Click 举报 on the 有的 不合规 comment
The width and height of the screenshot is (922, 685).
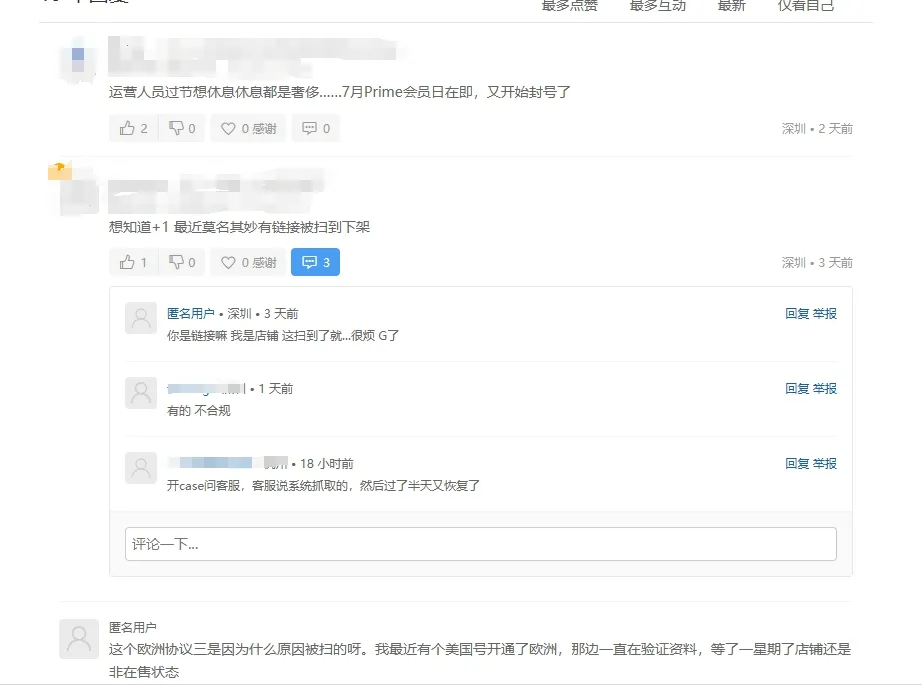[824, 389]
